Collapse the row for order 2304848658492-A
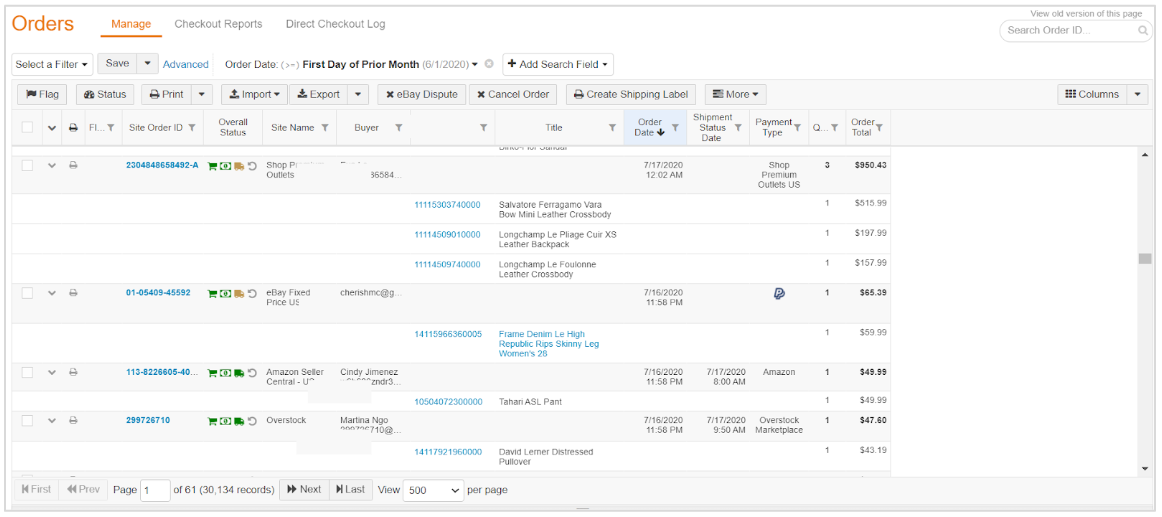This screenshot has width=1162, height=517. 52,166
